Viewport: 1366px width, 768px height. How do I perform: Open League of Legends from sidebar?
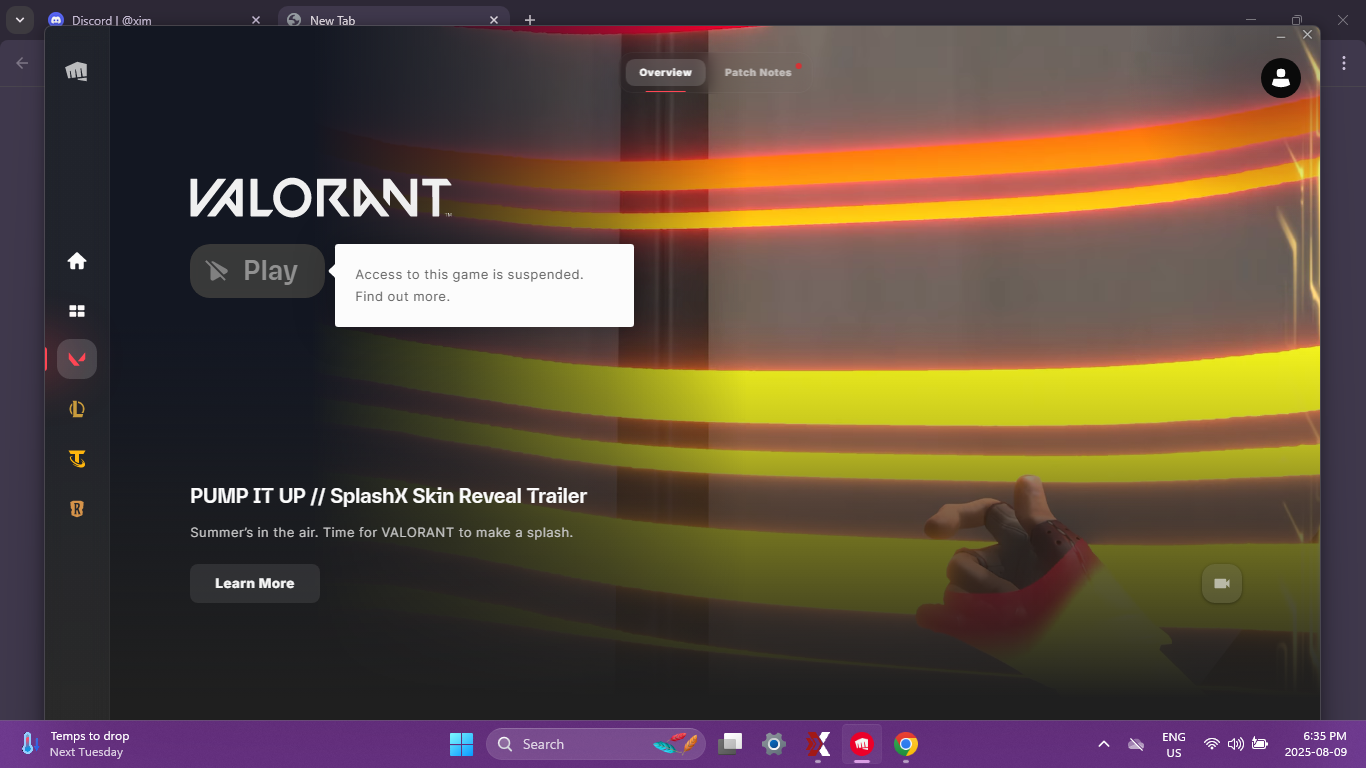click(77, 408)
